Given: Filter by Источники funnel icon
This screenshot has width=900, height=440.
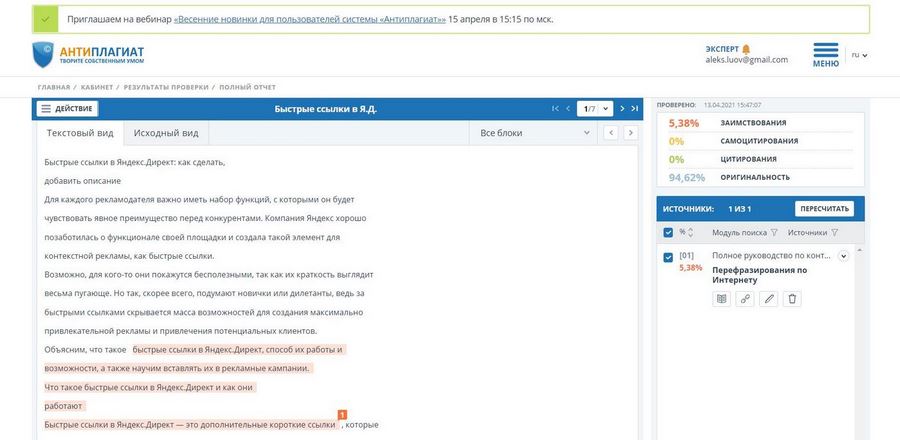Looking at the screenshot, I should click(834, 233).
